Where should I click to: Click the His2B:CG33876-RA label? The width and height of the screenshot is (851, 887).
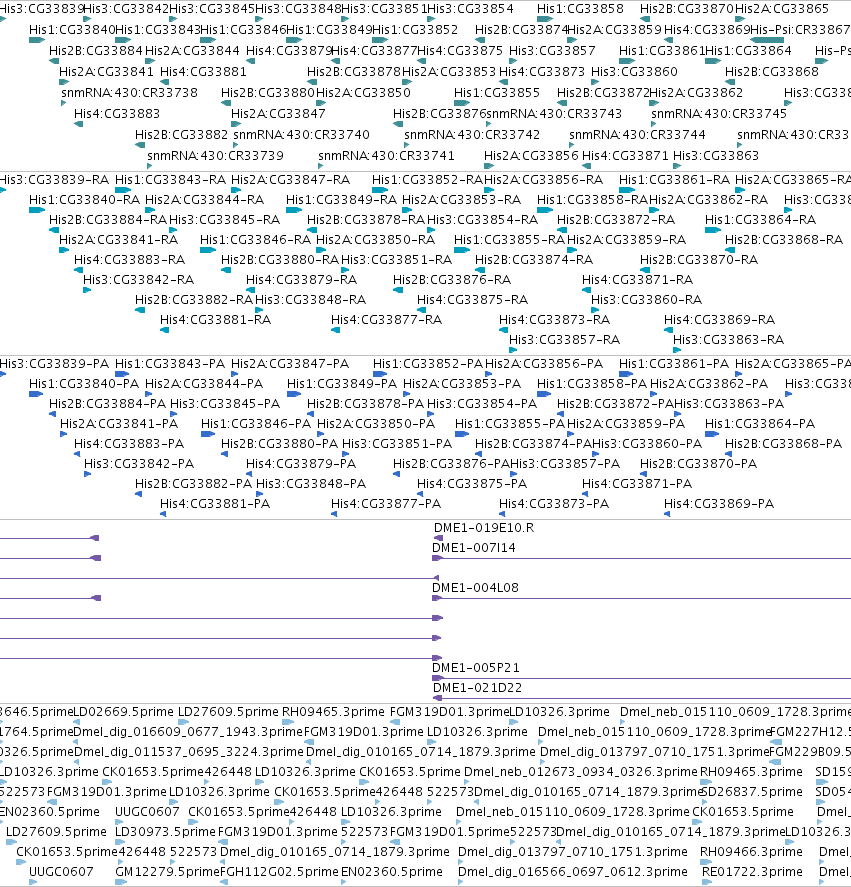tap(452, 279)
